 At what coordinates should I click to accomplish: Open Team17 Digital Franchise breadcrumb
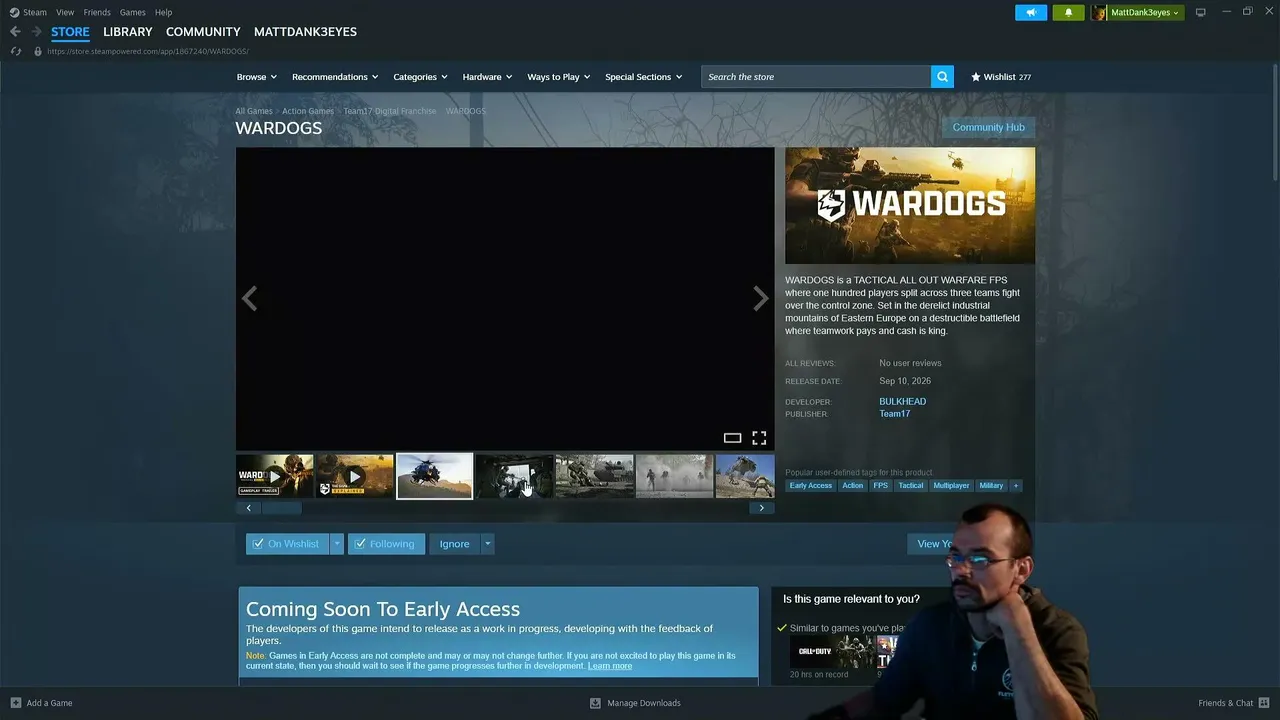(x=390, y=111)
